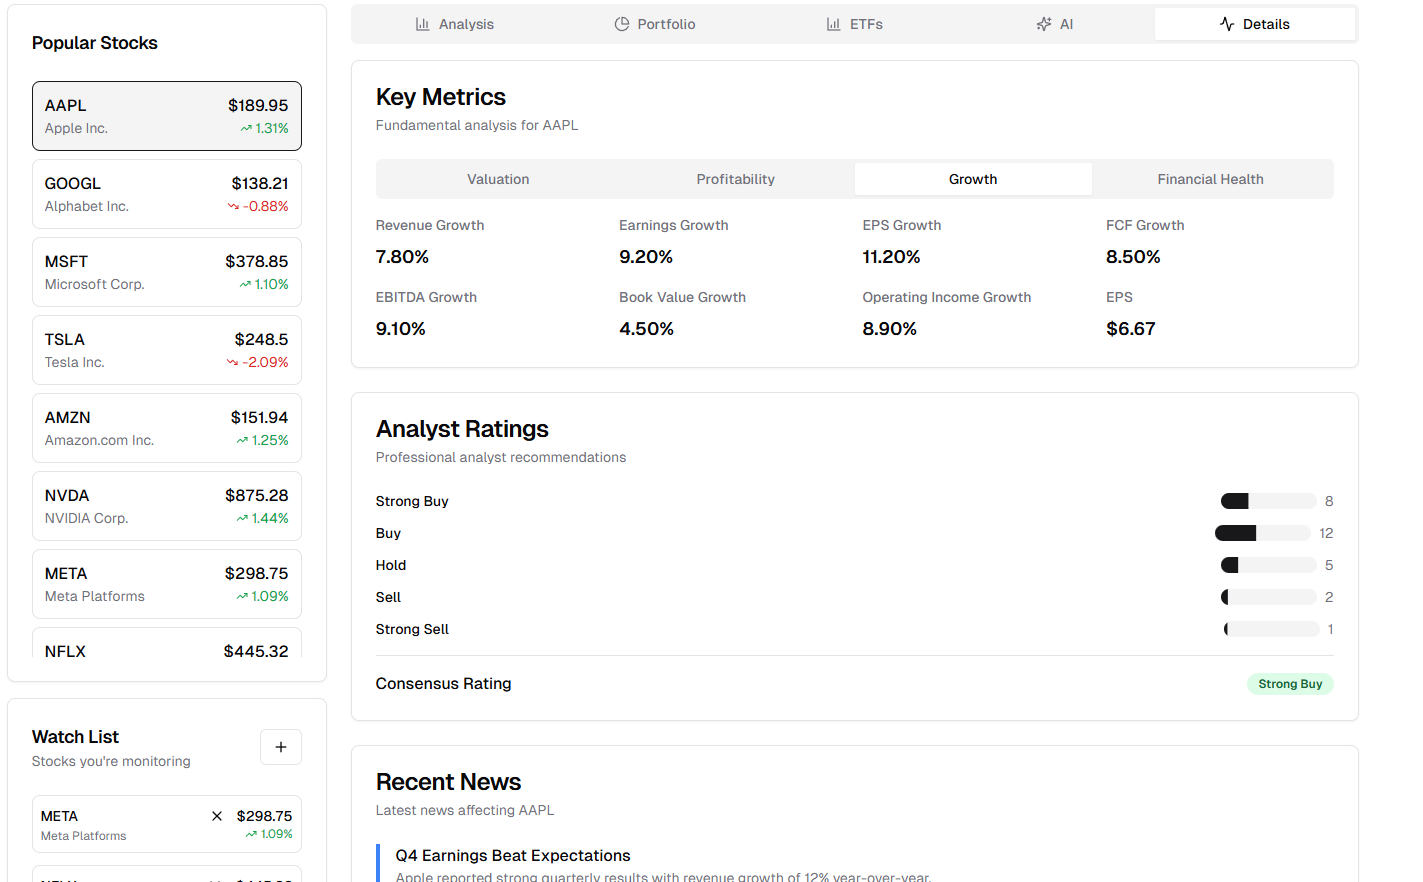
Task: Select the AMZN stock card
Action: coord(167,428)
